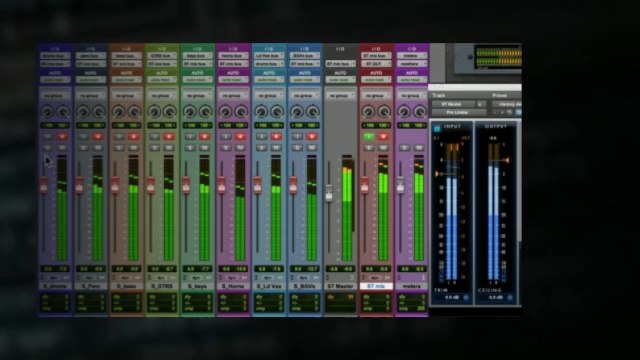Open no group selector on ST Master
The image size is (640, 360).
point(340,96)
